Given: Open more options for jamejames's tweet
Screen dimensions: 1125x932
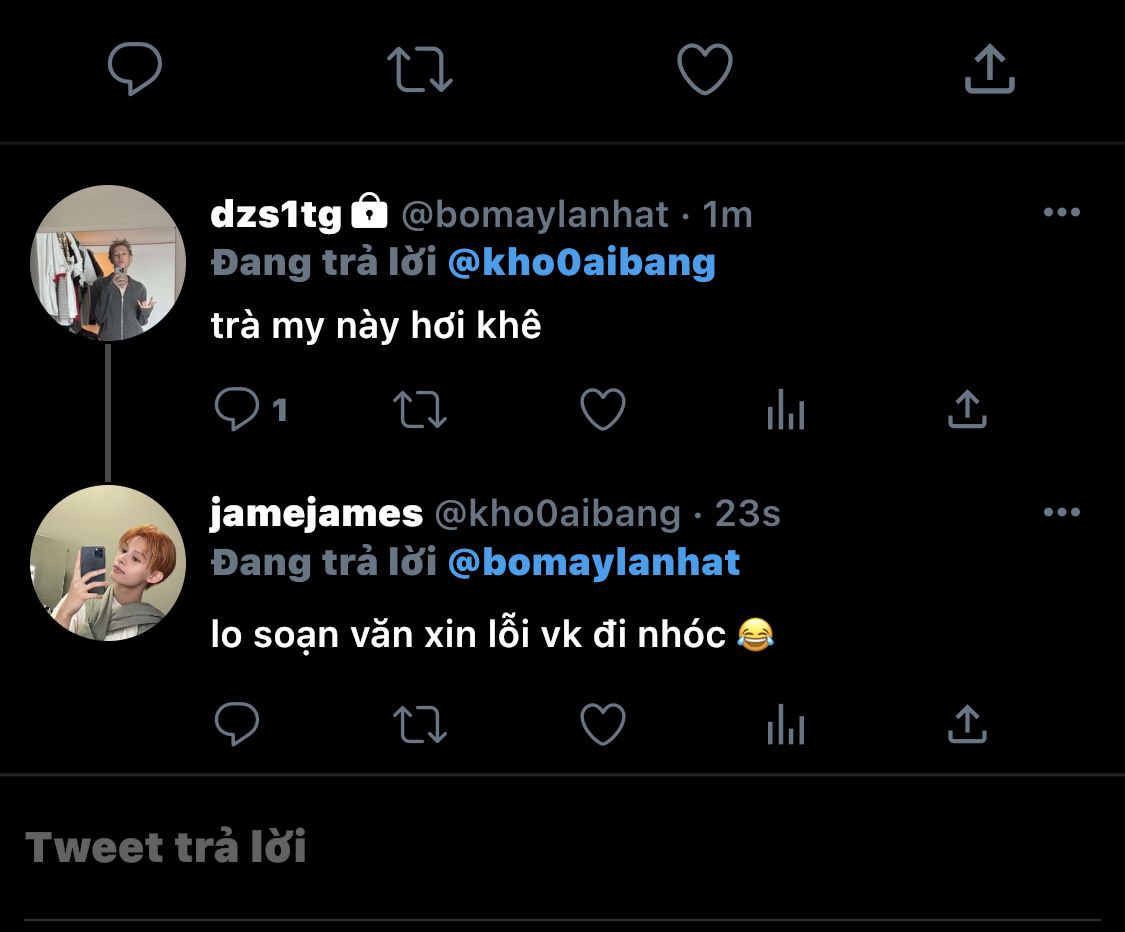Looking at the screenshot, I should 1061,513.
